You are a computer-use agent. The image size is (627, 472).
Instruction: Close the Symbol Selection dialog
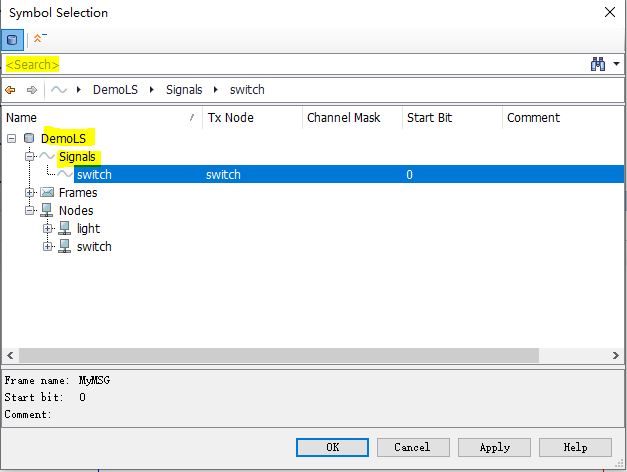click(610, 12)
